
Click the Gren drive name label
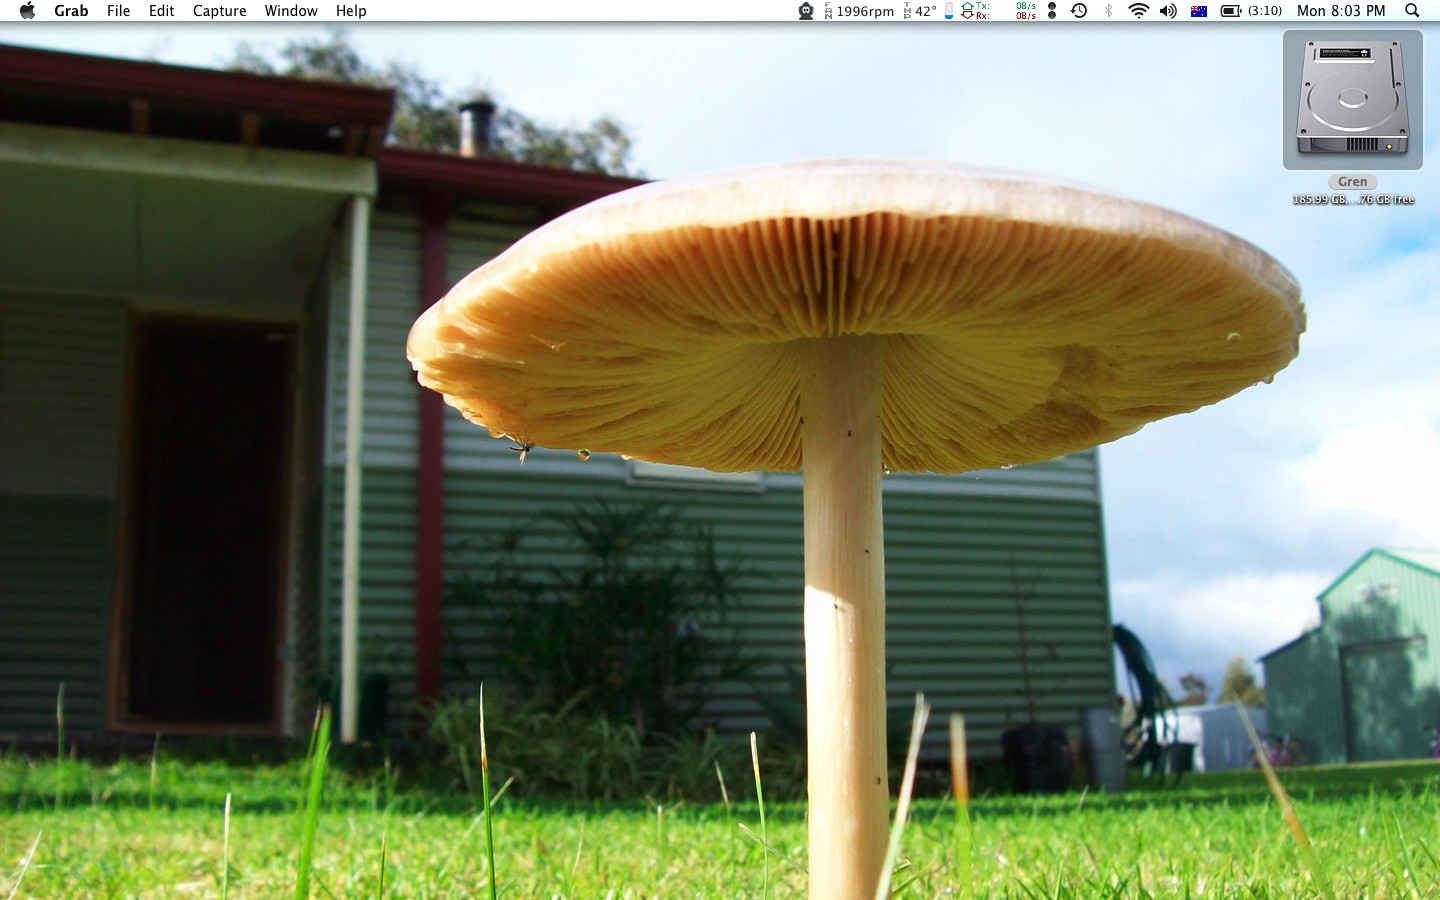[1353, 182]
